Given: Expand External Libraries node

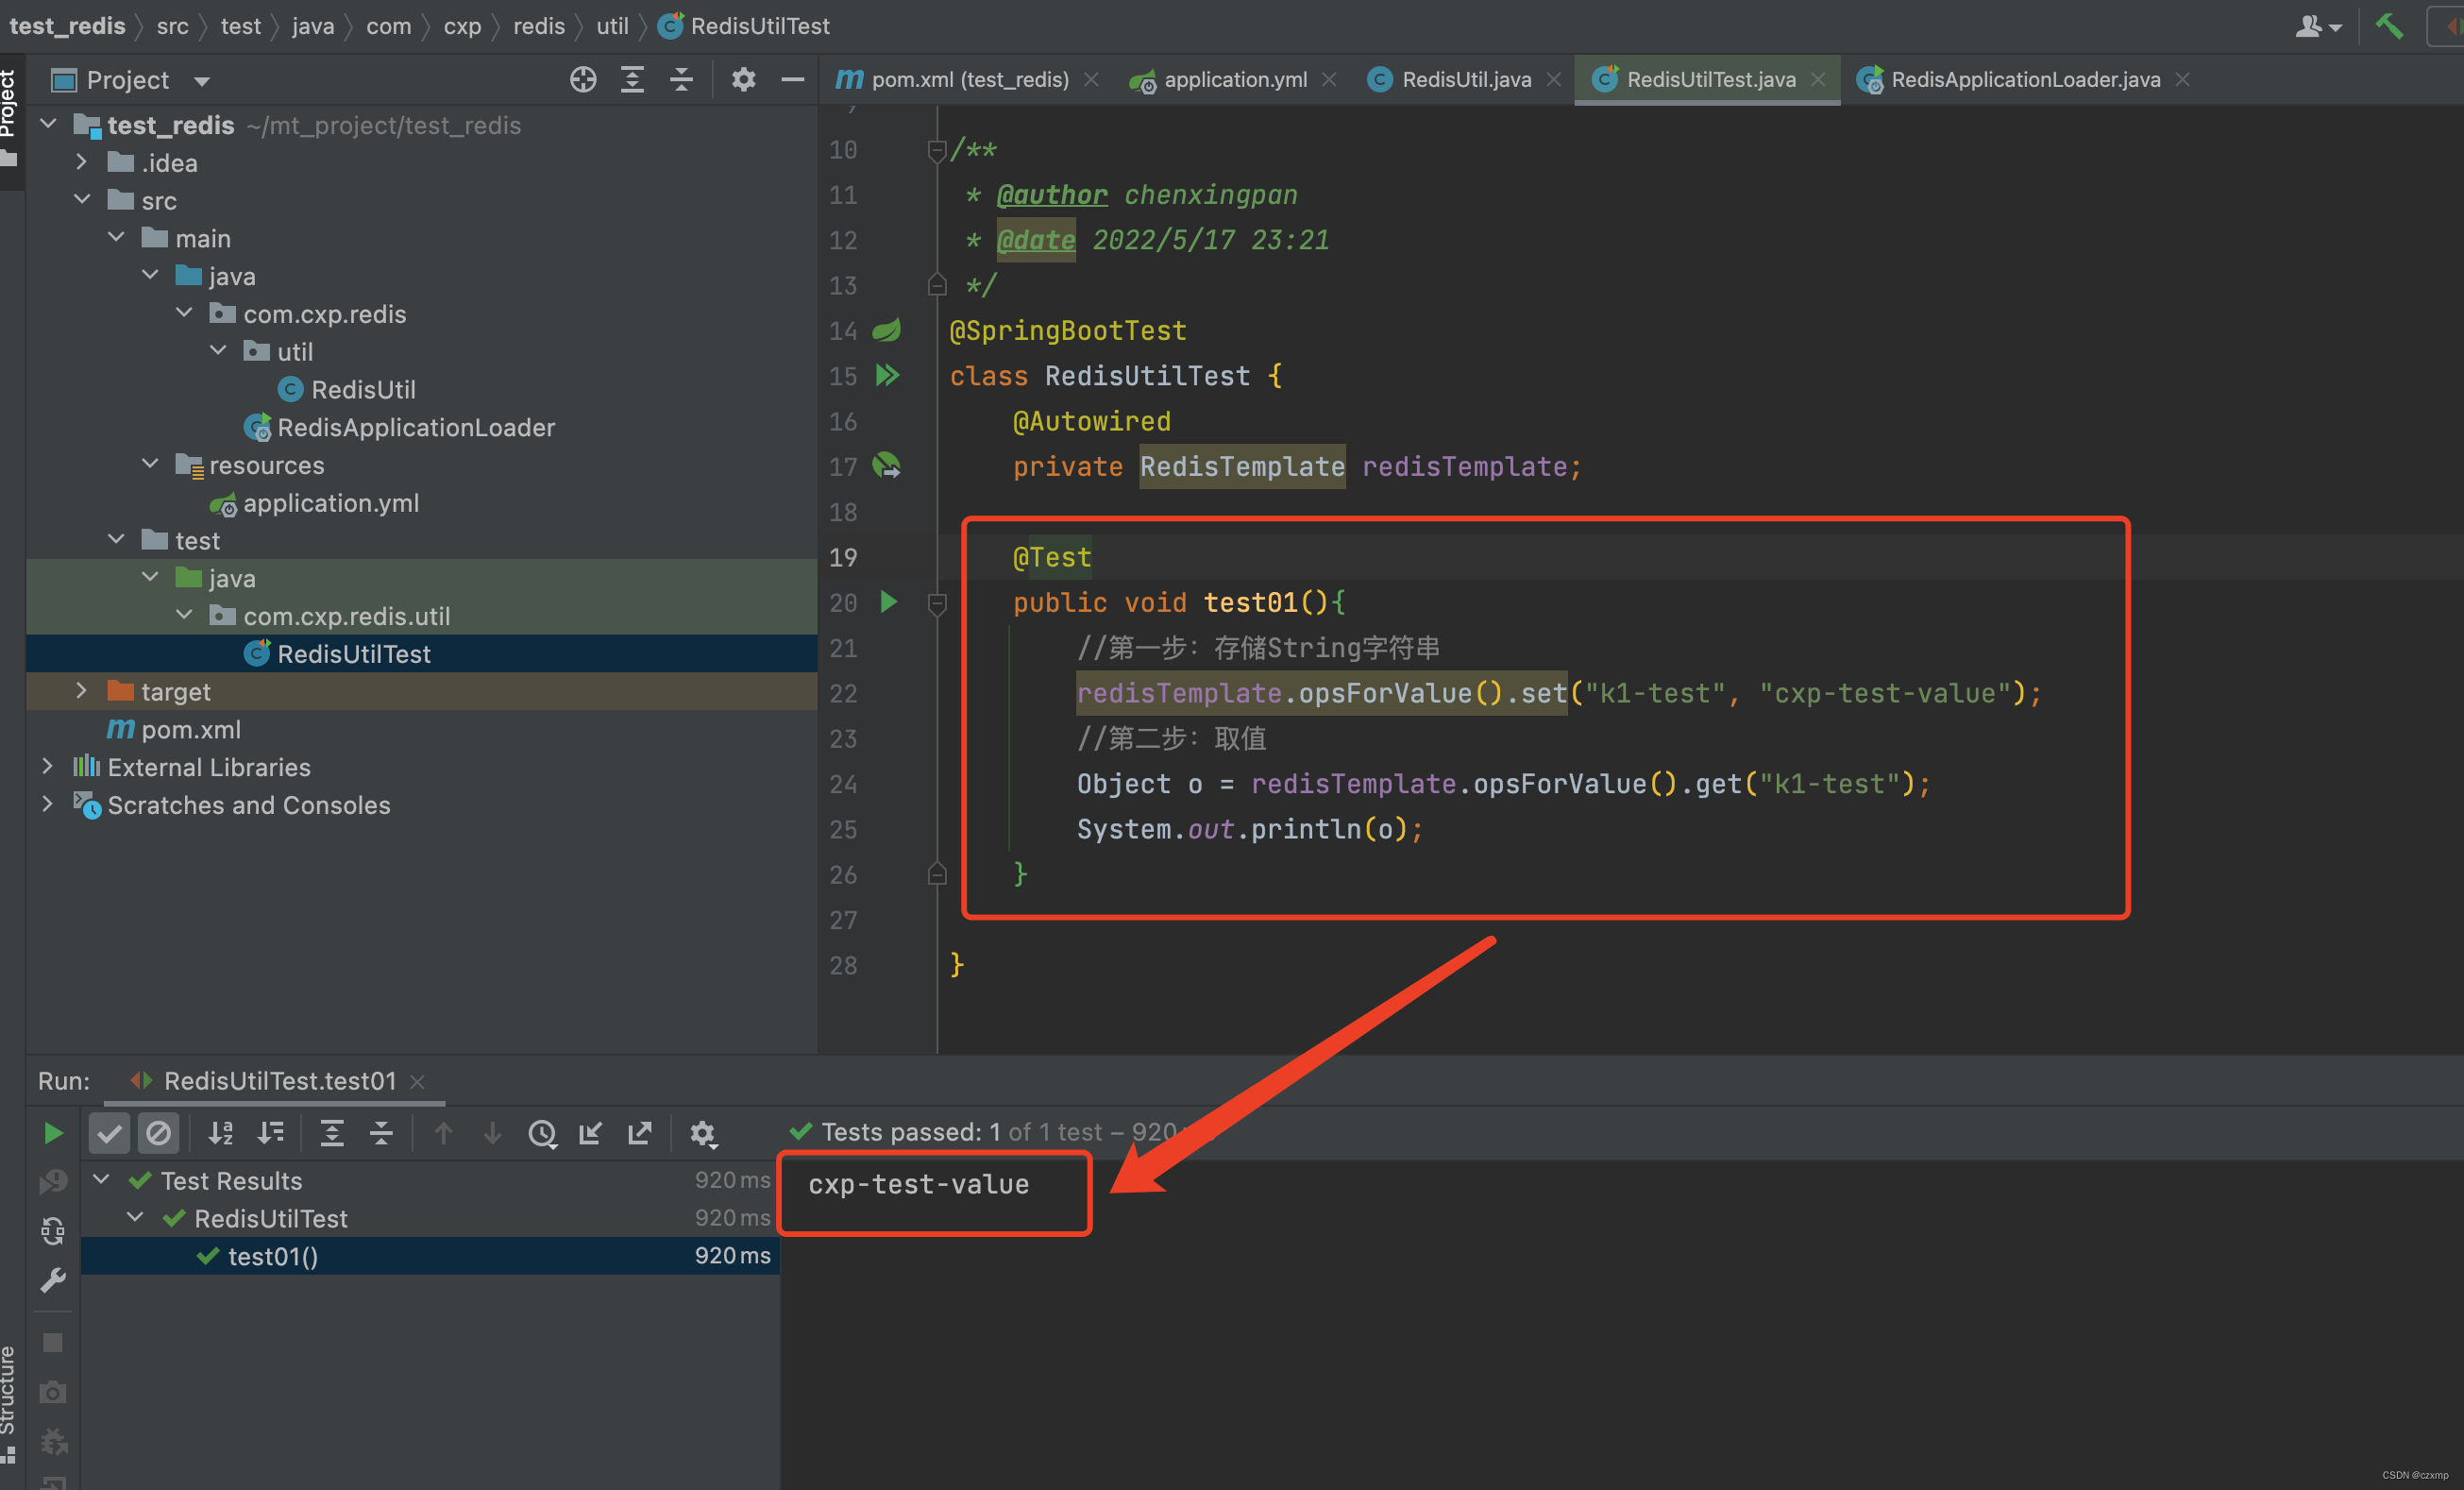Looking at the screenshot, I should pos(47,766).
